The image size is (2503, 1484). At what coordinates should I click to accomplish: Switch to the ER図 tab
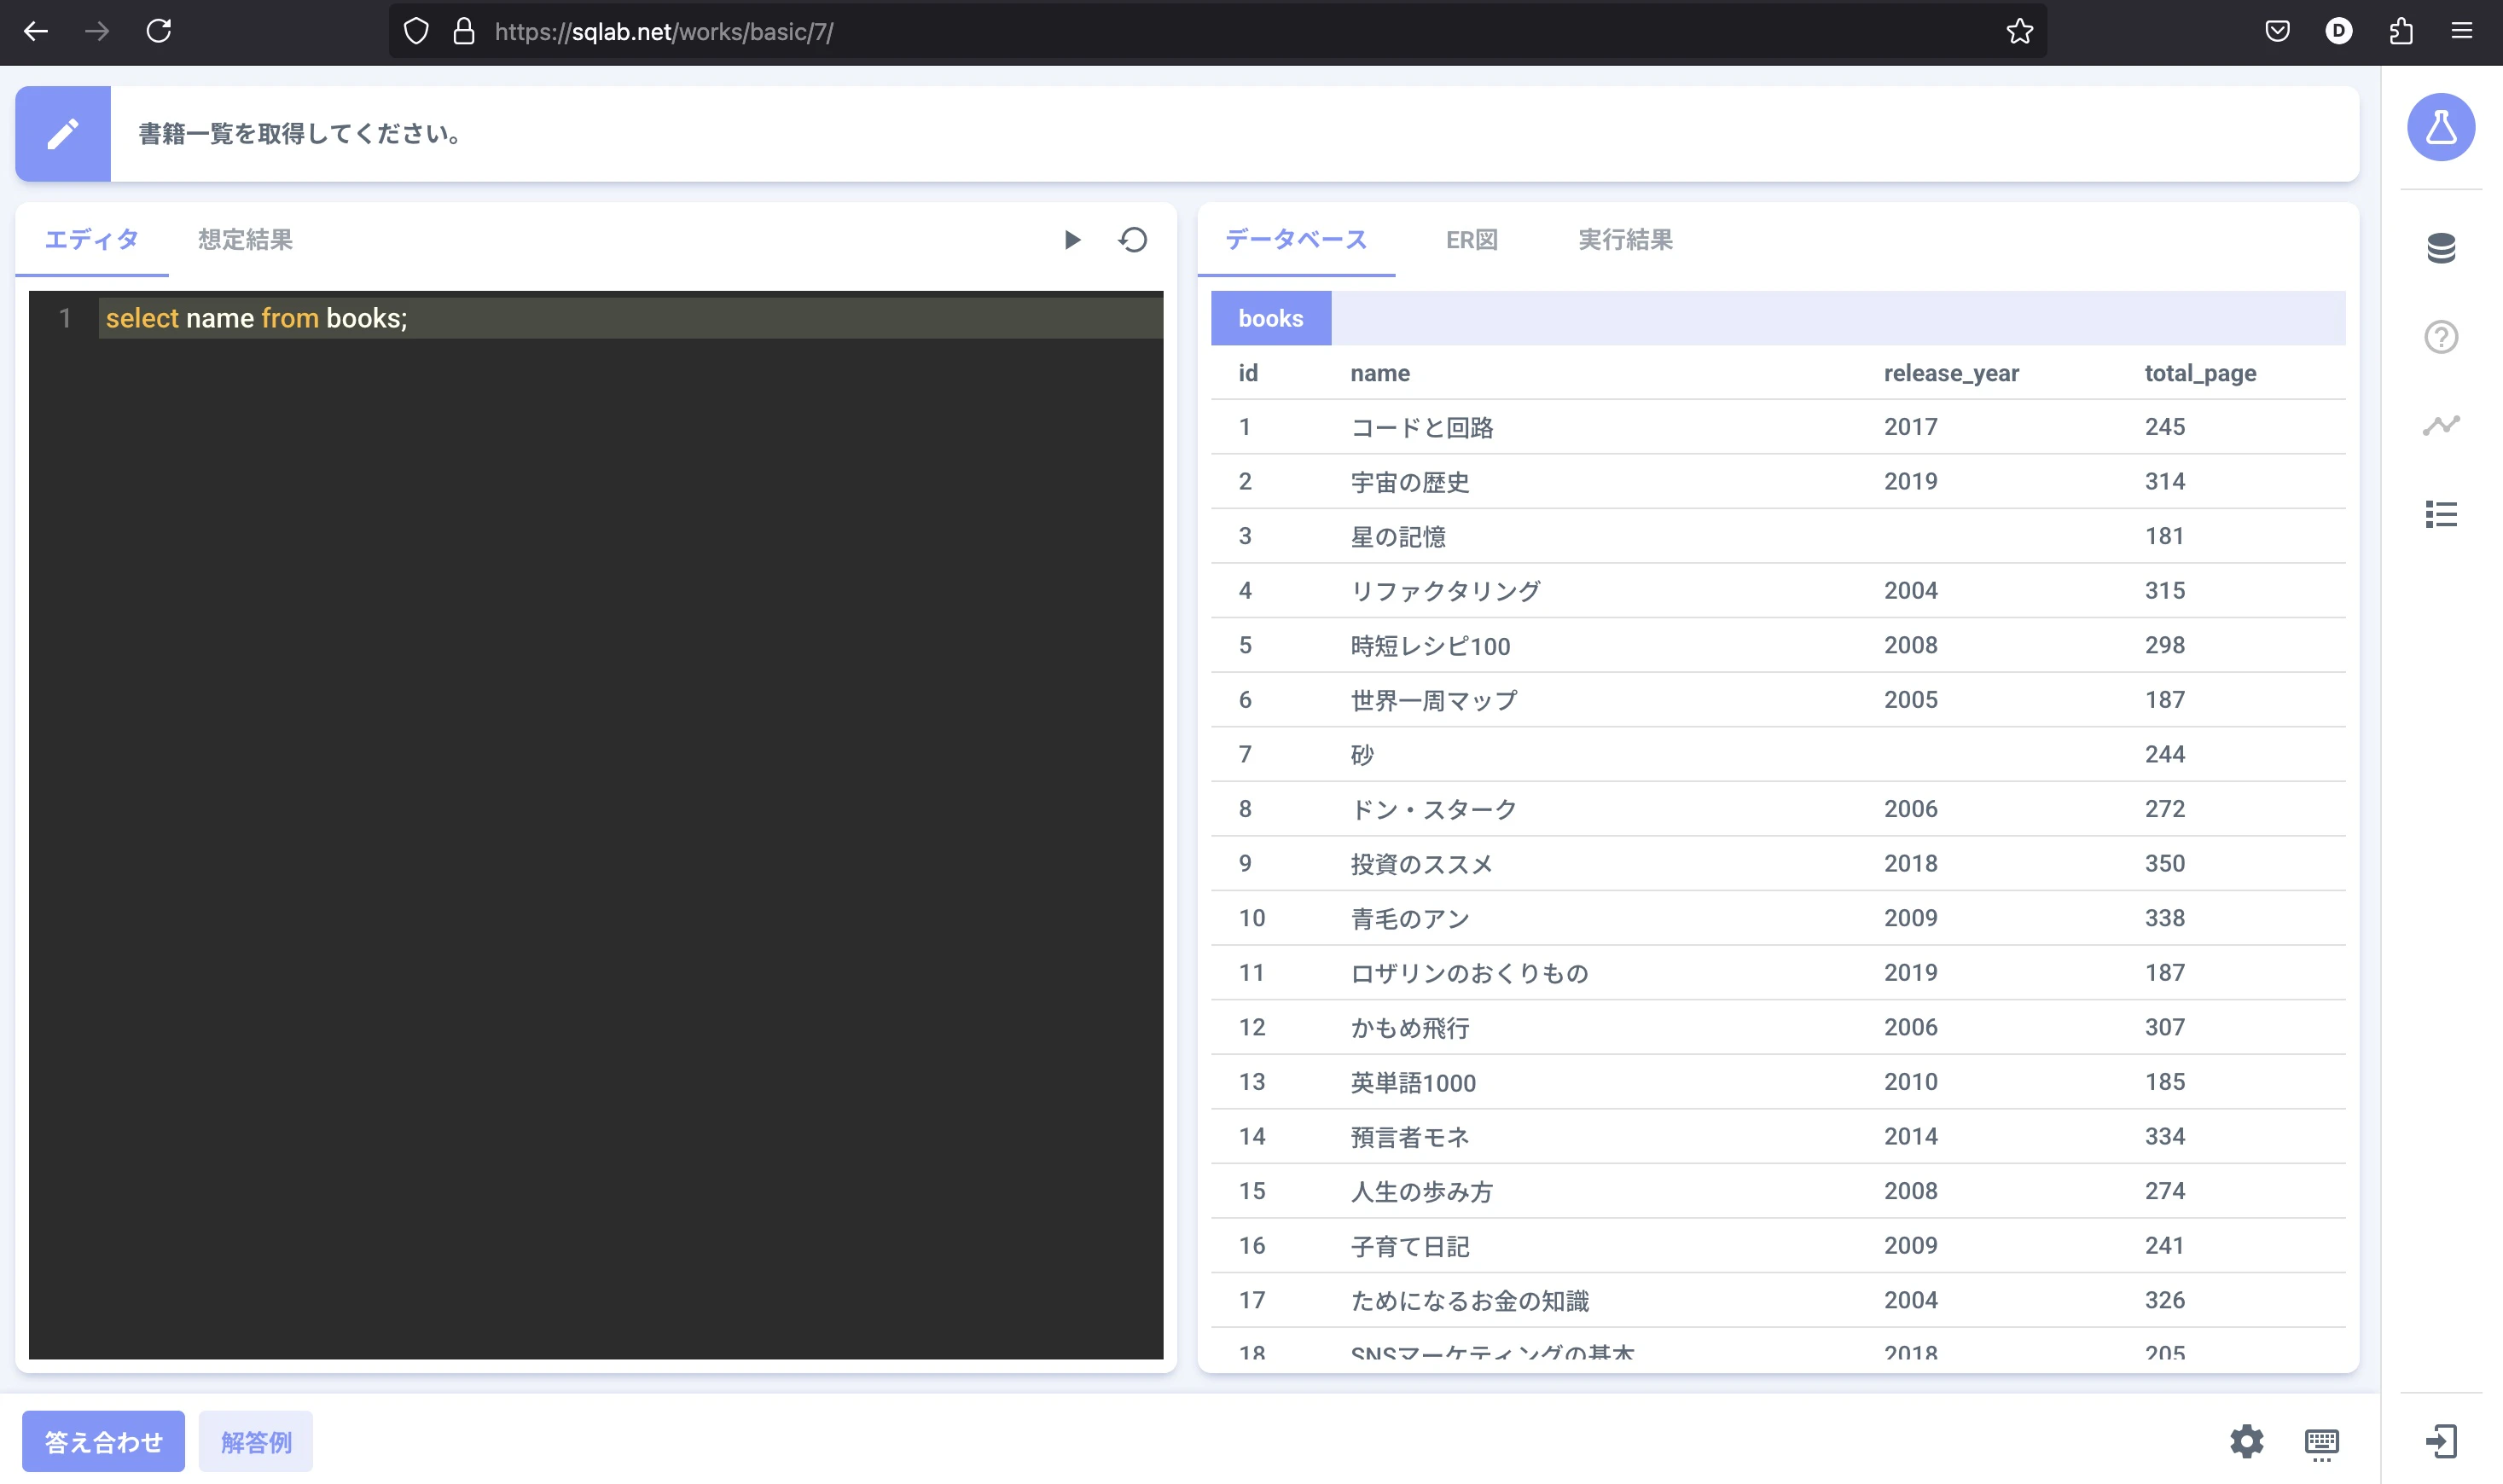click(x=1471, y=240)
